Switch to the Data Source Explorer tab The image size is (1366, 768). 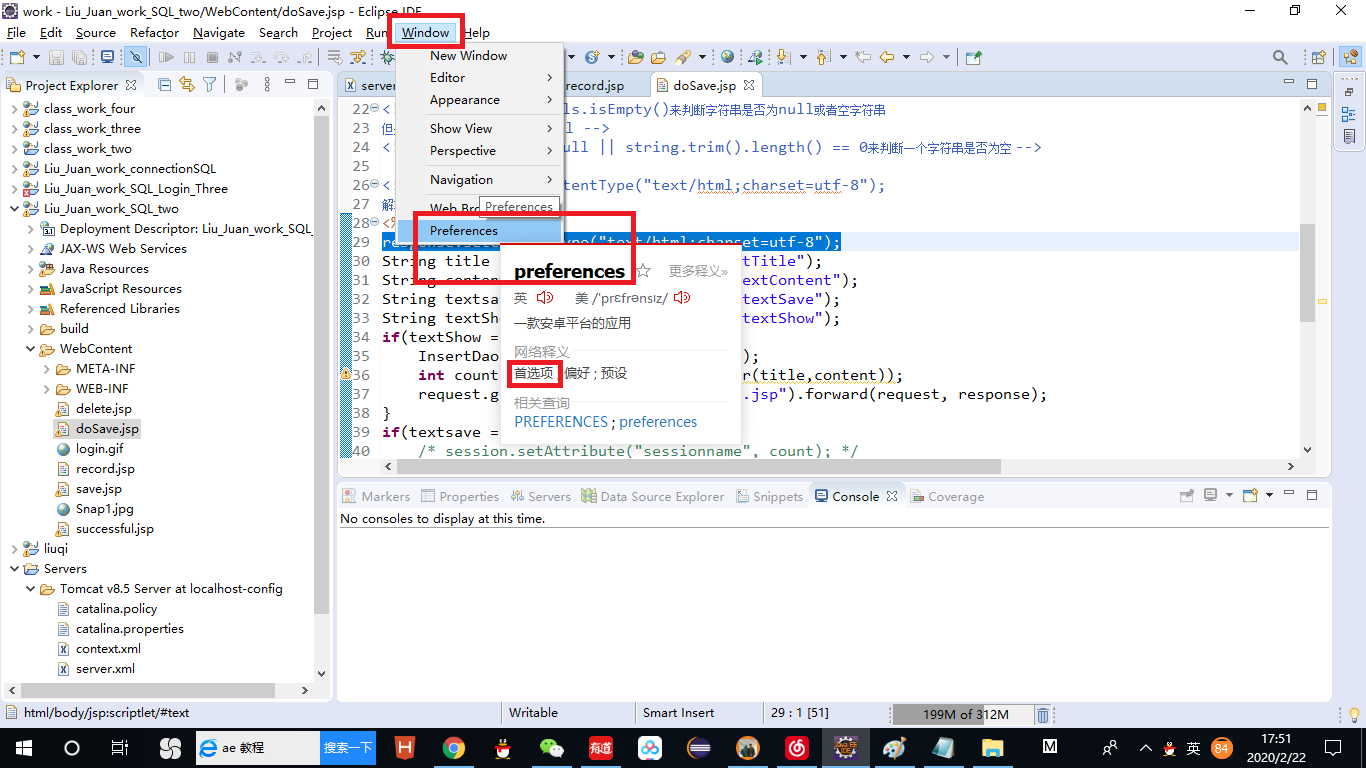pos(652,496)
